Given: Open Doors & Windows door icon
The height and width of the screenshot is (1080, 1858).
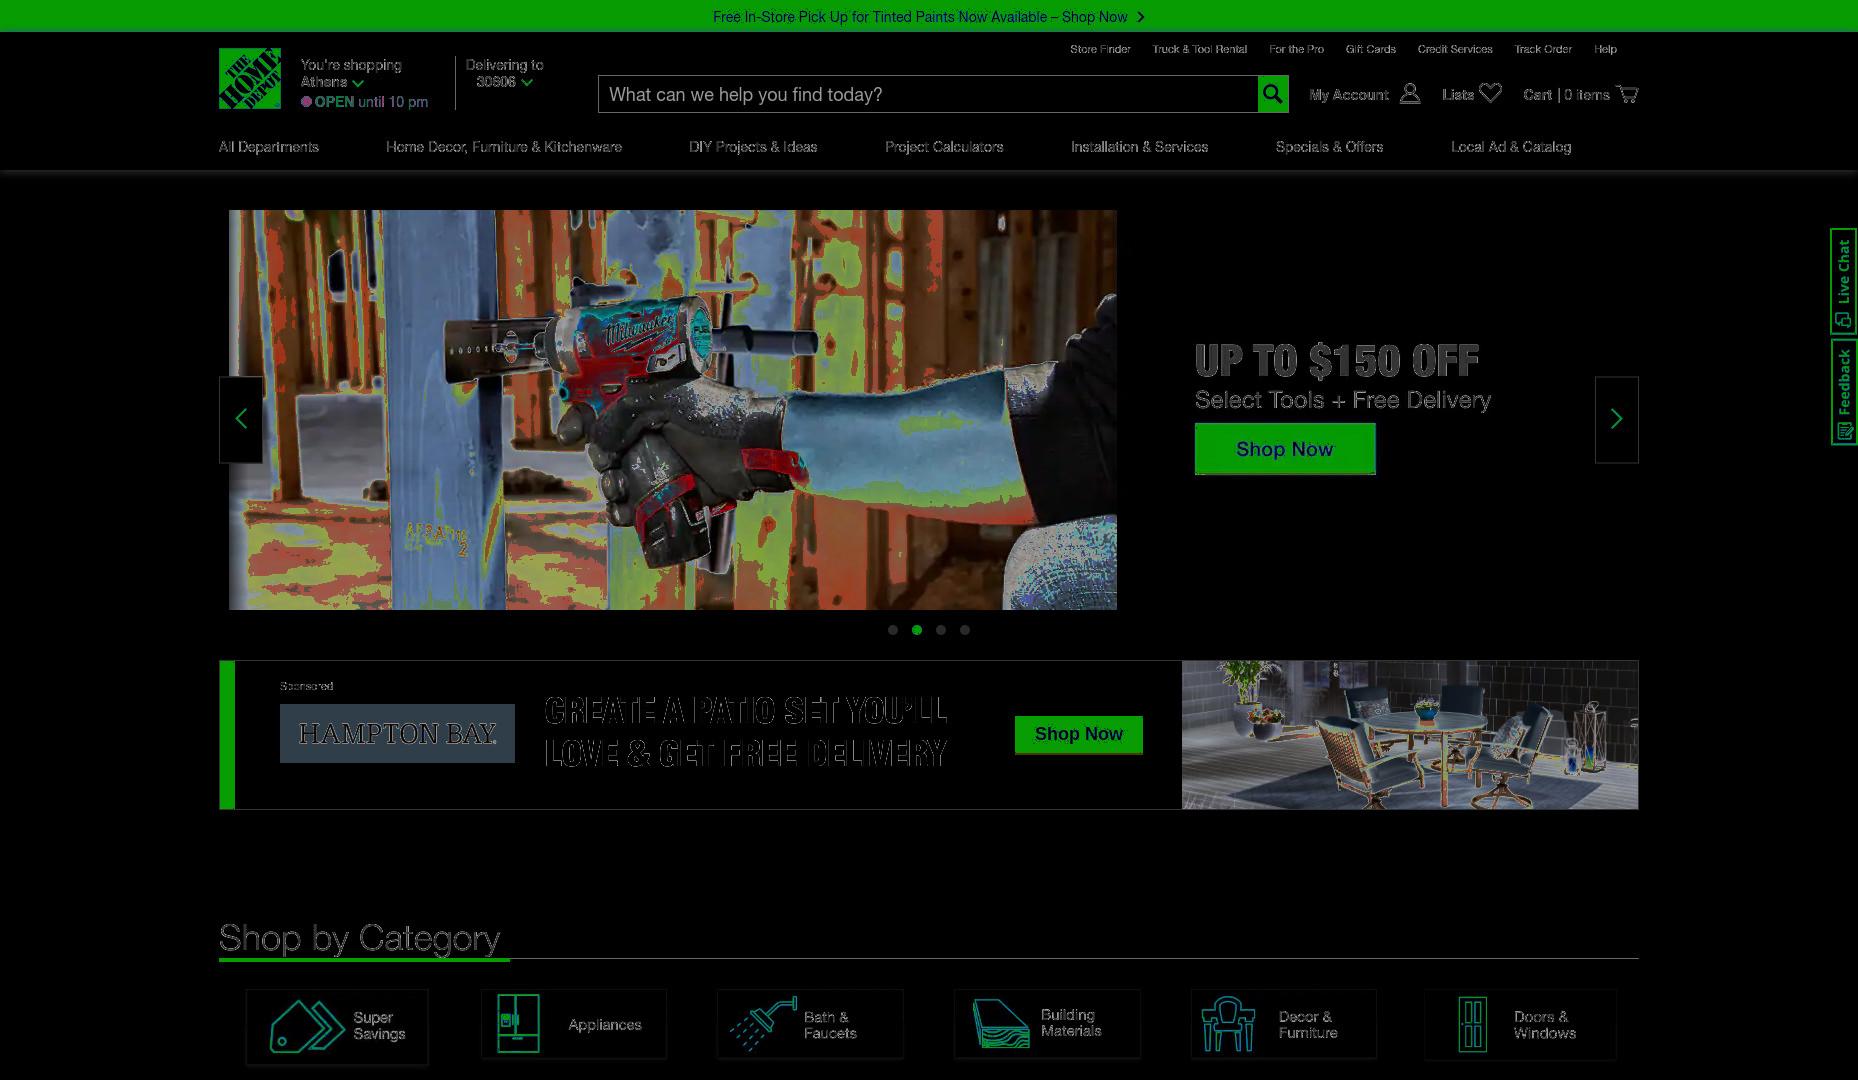Looking at the screenshot, I should (1472, 1024).
